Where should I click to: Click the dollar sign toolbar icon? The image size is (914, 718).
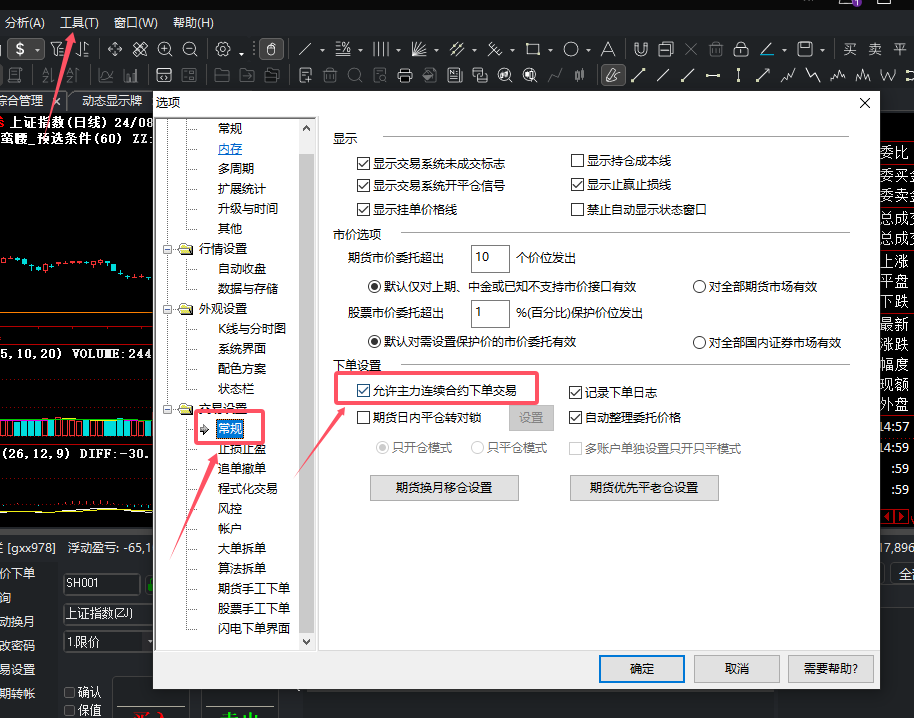coord(20,50)
